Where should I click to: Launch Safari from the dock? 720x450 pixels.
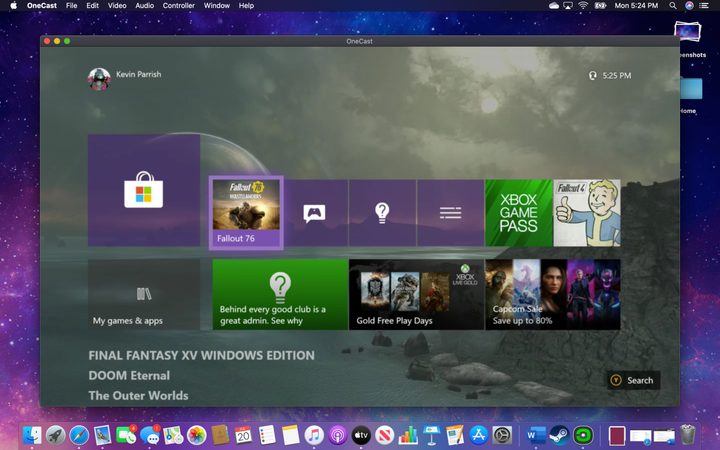click(79, 434)
